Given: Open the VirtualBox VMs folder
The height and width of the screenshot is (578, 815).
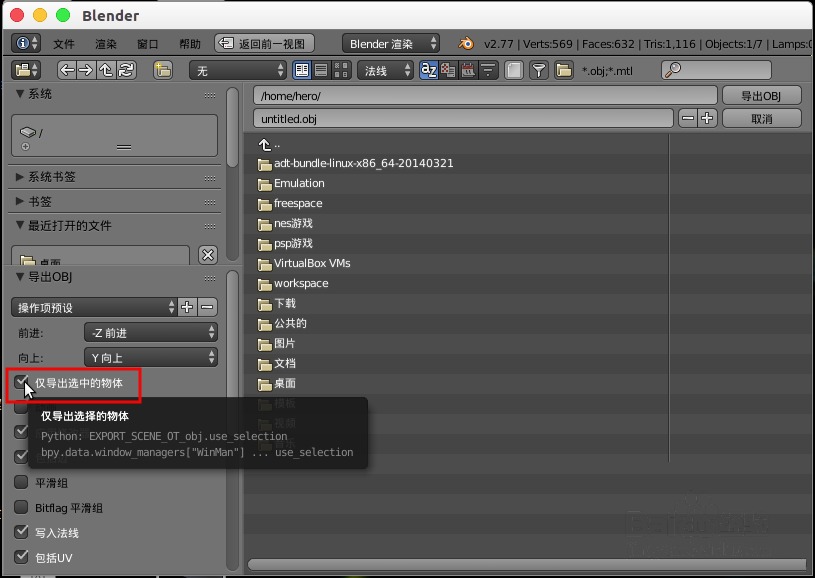Looking at the screenshot, I should [x=304, y=263].
